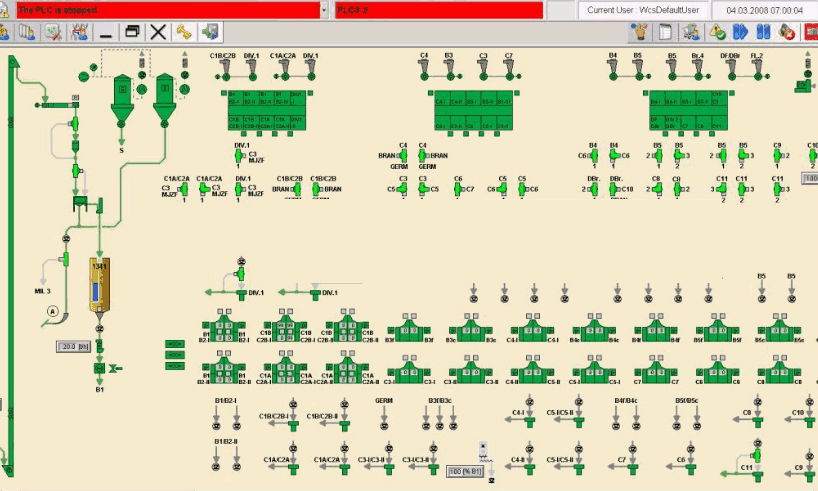Click the blue double-arrow forward icon
Image resolution: width=818 pixels, height=491 pixels.
(x=741, y=32)
